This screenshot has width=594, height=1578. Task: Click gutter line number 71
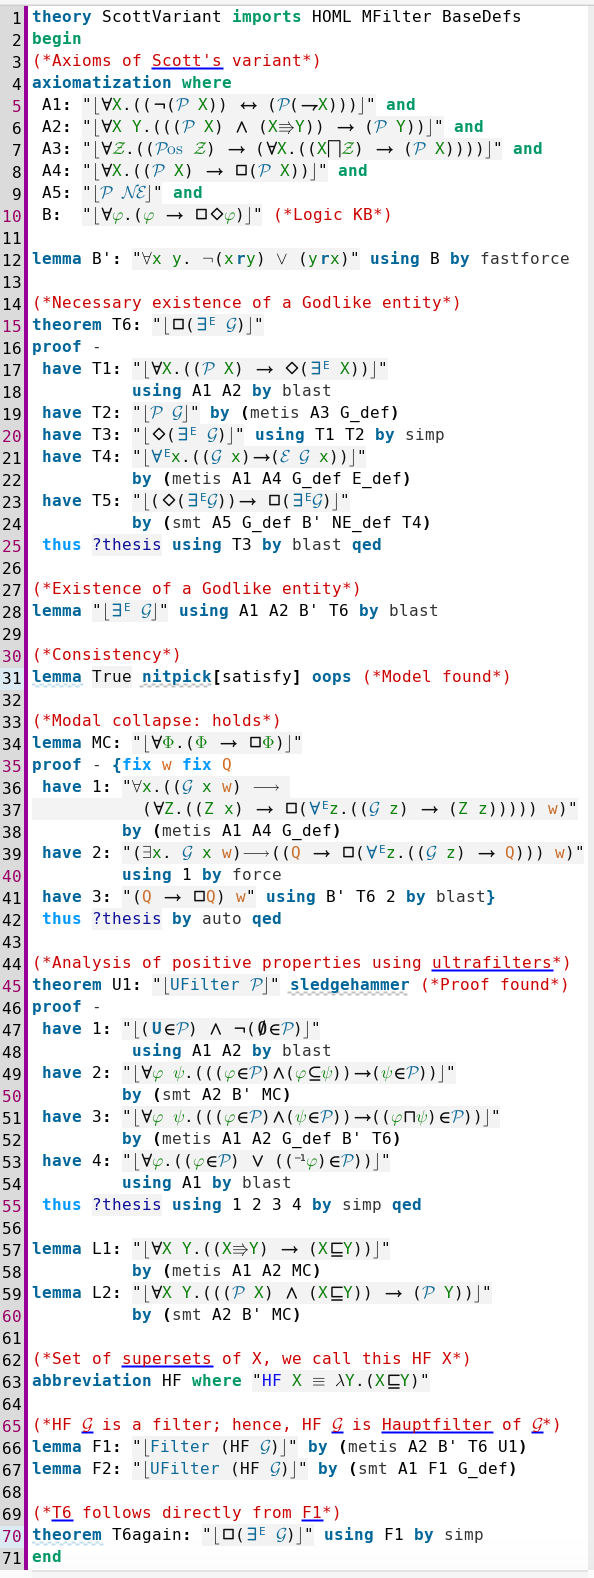click(x=12, y=1557)
